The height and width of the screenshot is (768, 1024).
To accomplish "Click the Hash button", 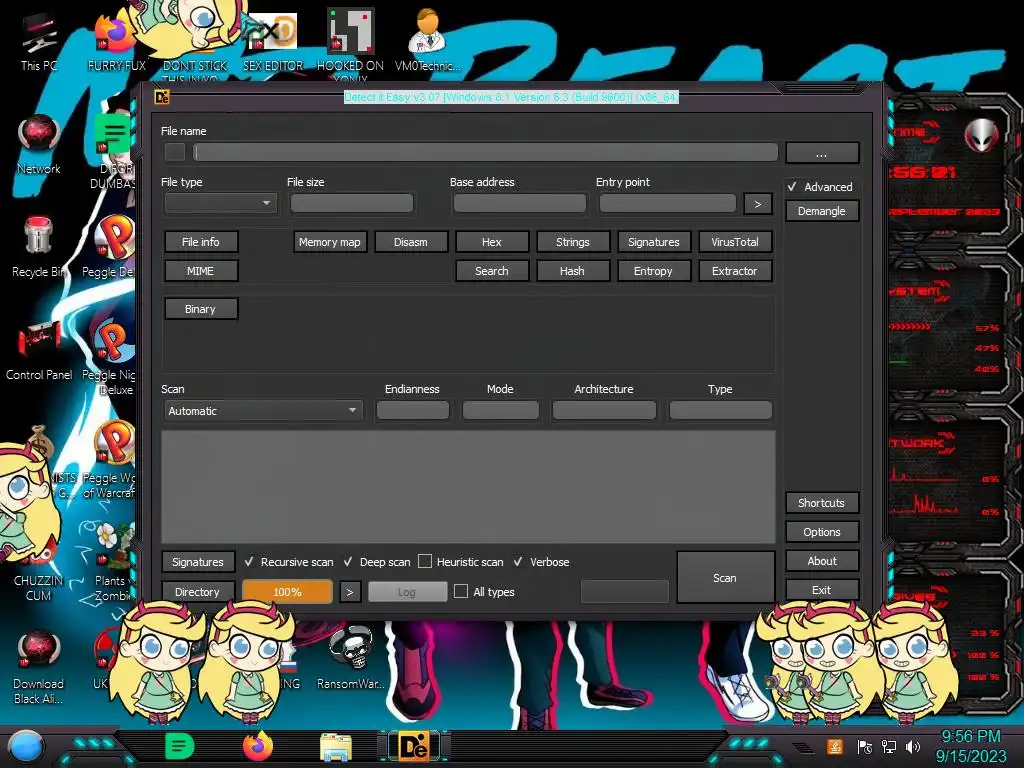I will pyautogui.click(x=572, y=271).
